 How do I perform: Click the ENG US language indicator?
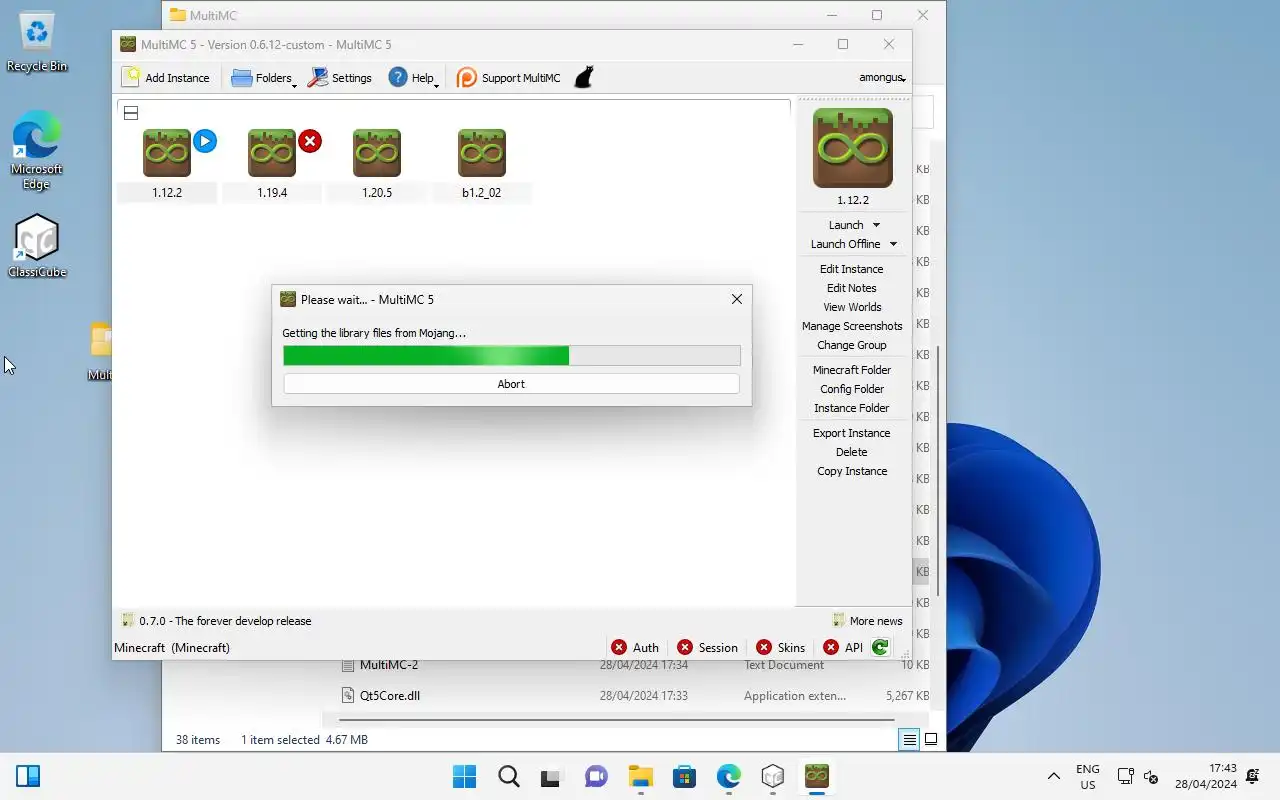point(1088,776)
